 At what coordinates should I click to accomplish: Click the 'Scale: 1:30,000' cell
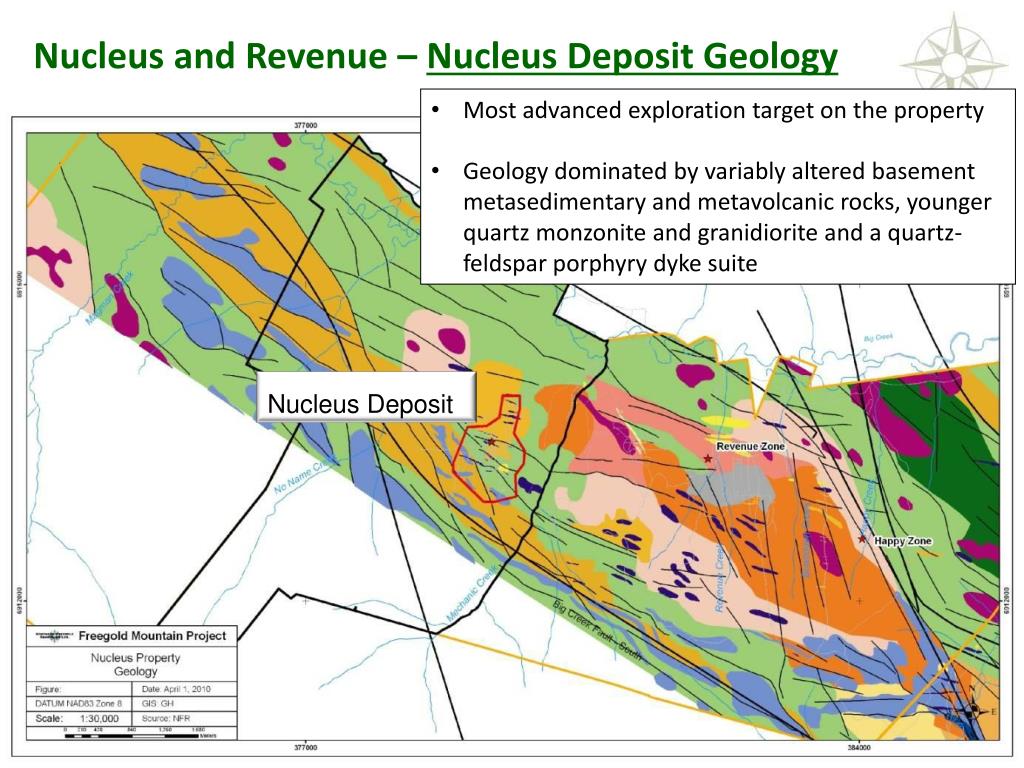[x=79, y=718]
